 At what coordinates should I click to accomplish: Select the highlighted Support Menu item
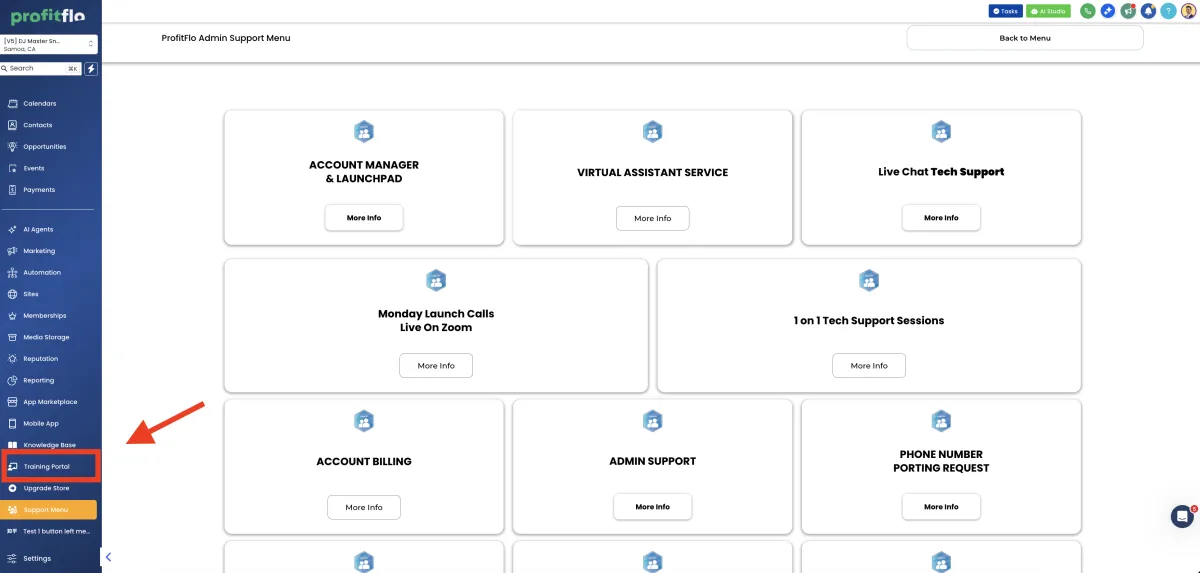pyautogui.click(x=50, y=510)
